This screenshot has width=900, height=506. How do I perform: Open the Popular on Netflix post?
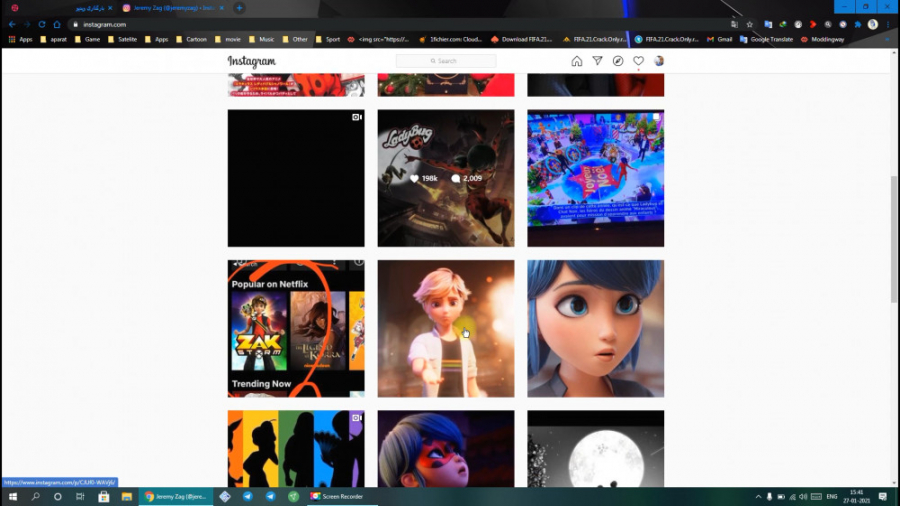click(x=296, y=328)
